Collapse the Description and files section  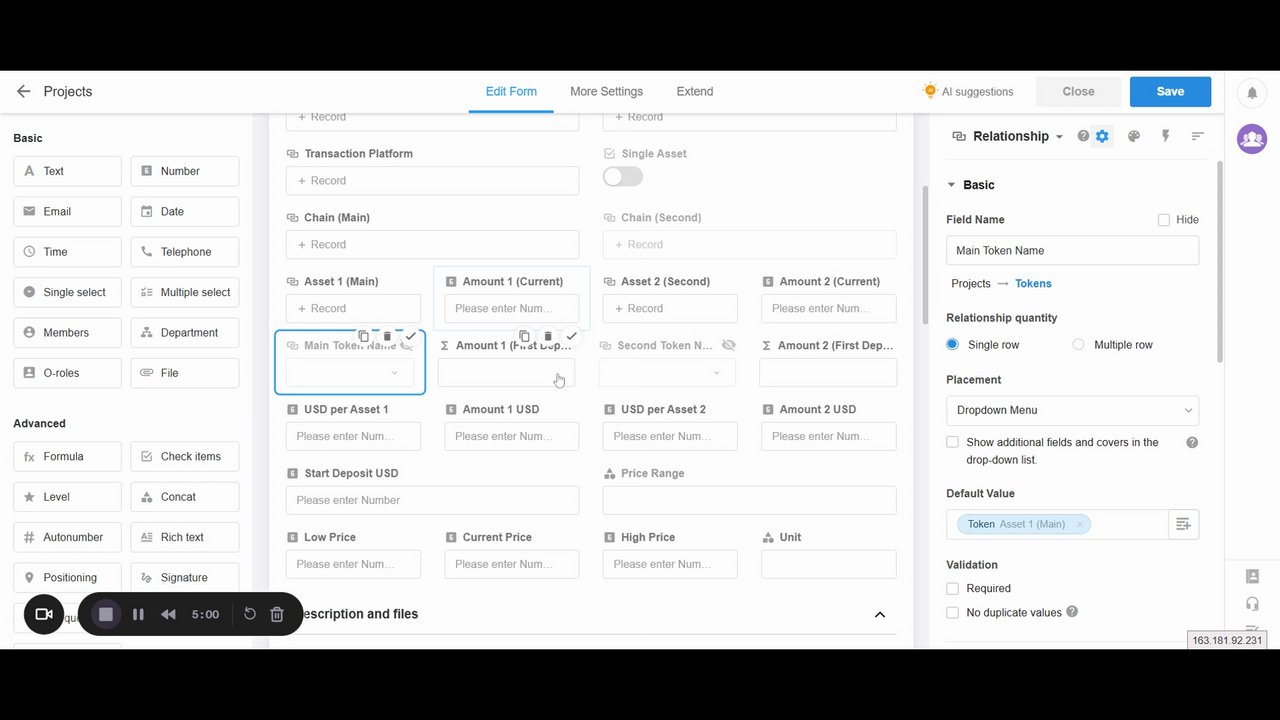[880, 614]
